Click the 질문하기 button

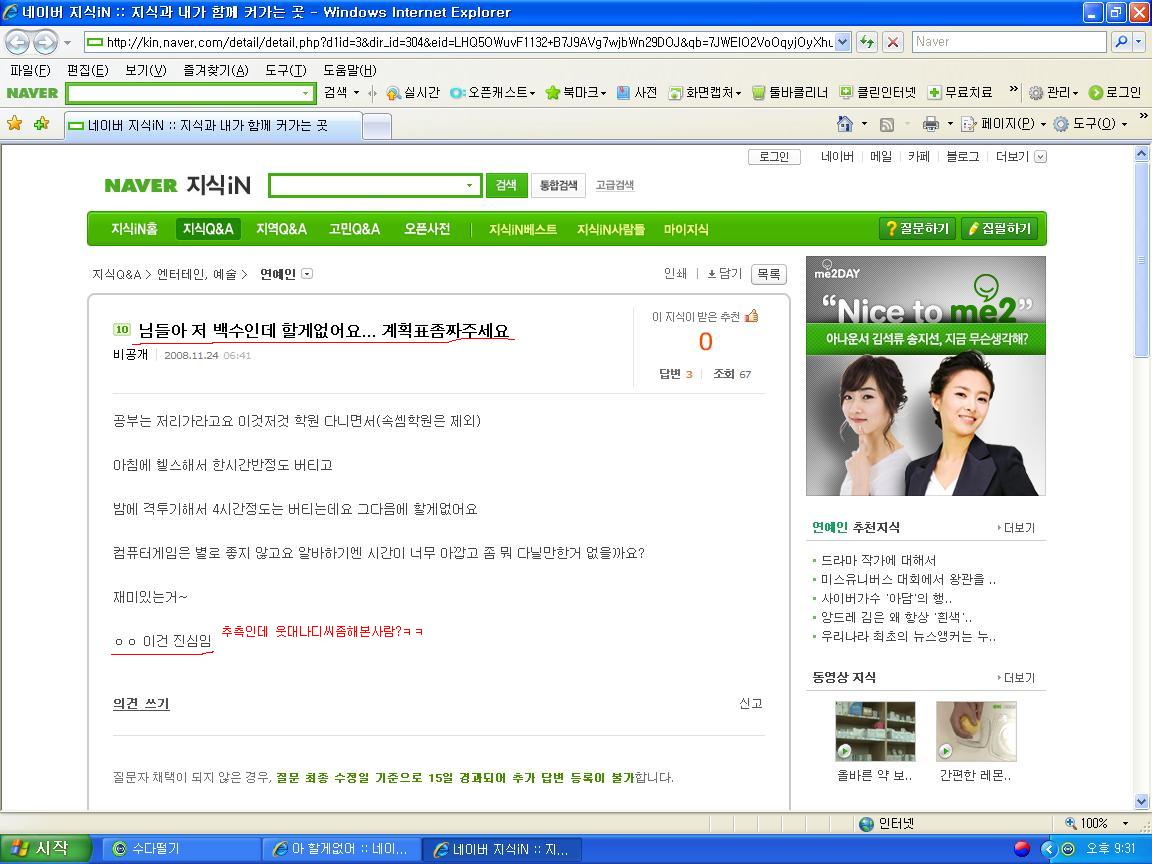[x=918, y=228]
